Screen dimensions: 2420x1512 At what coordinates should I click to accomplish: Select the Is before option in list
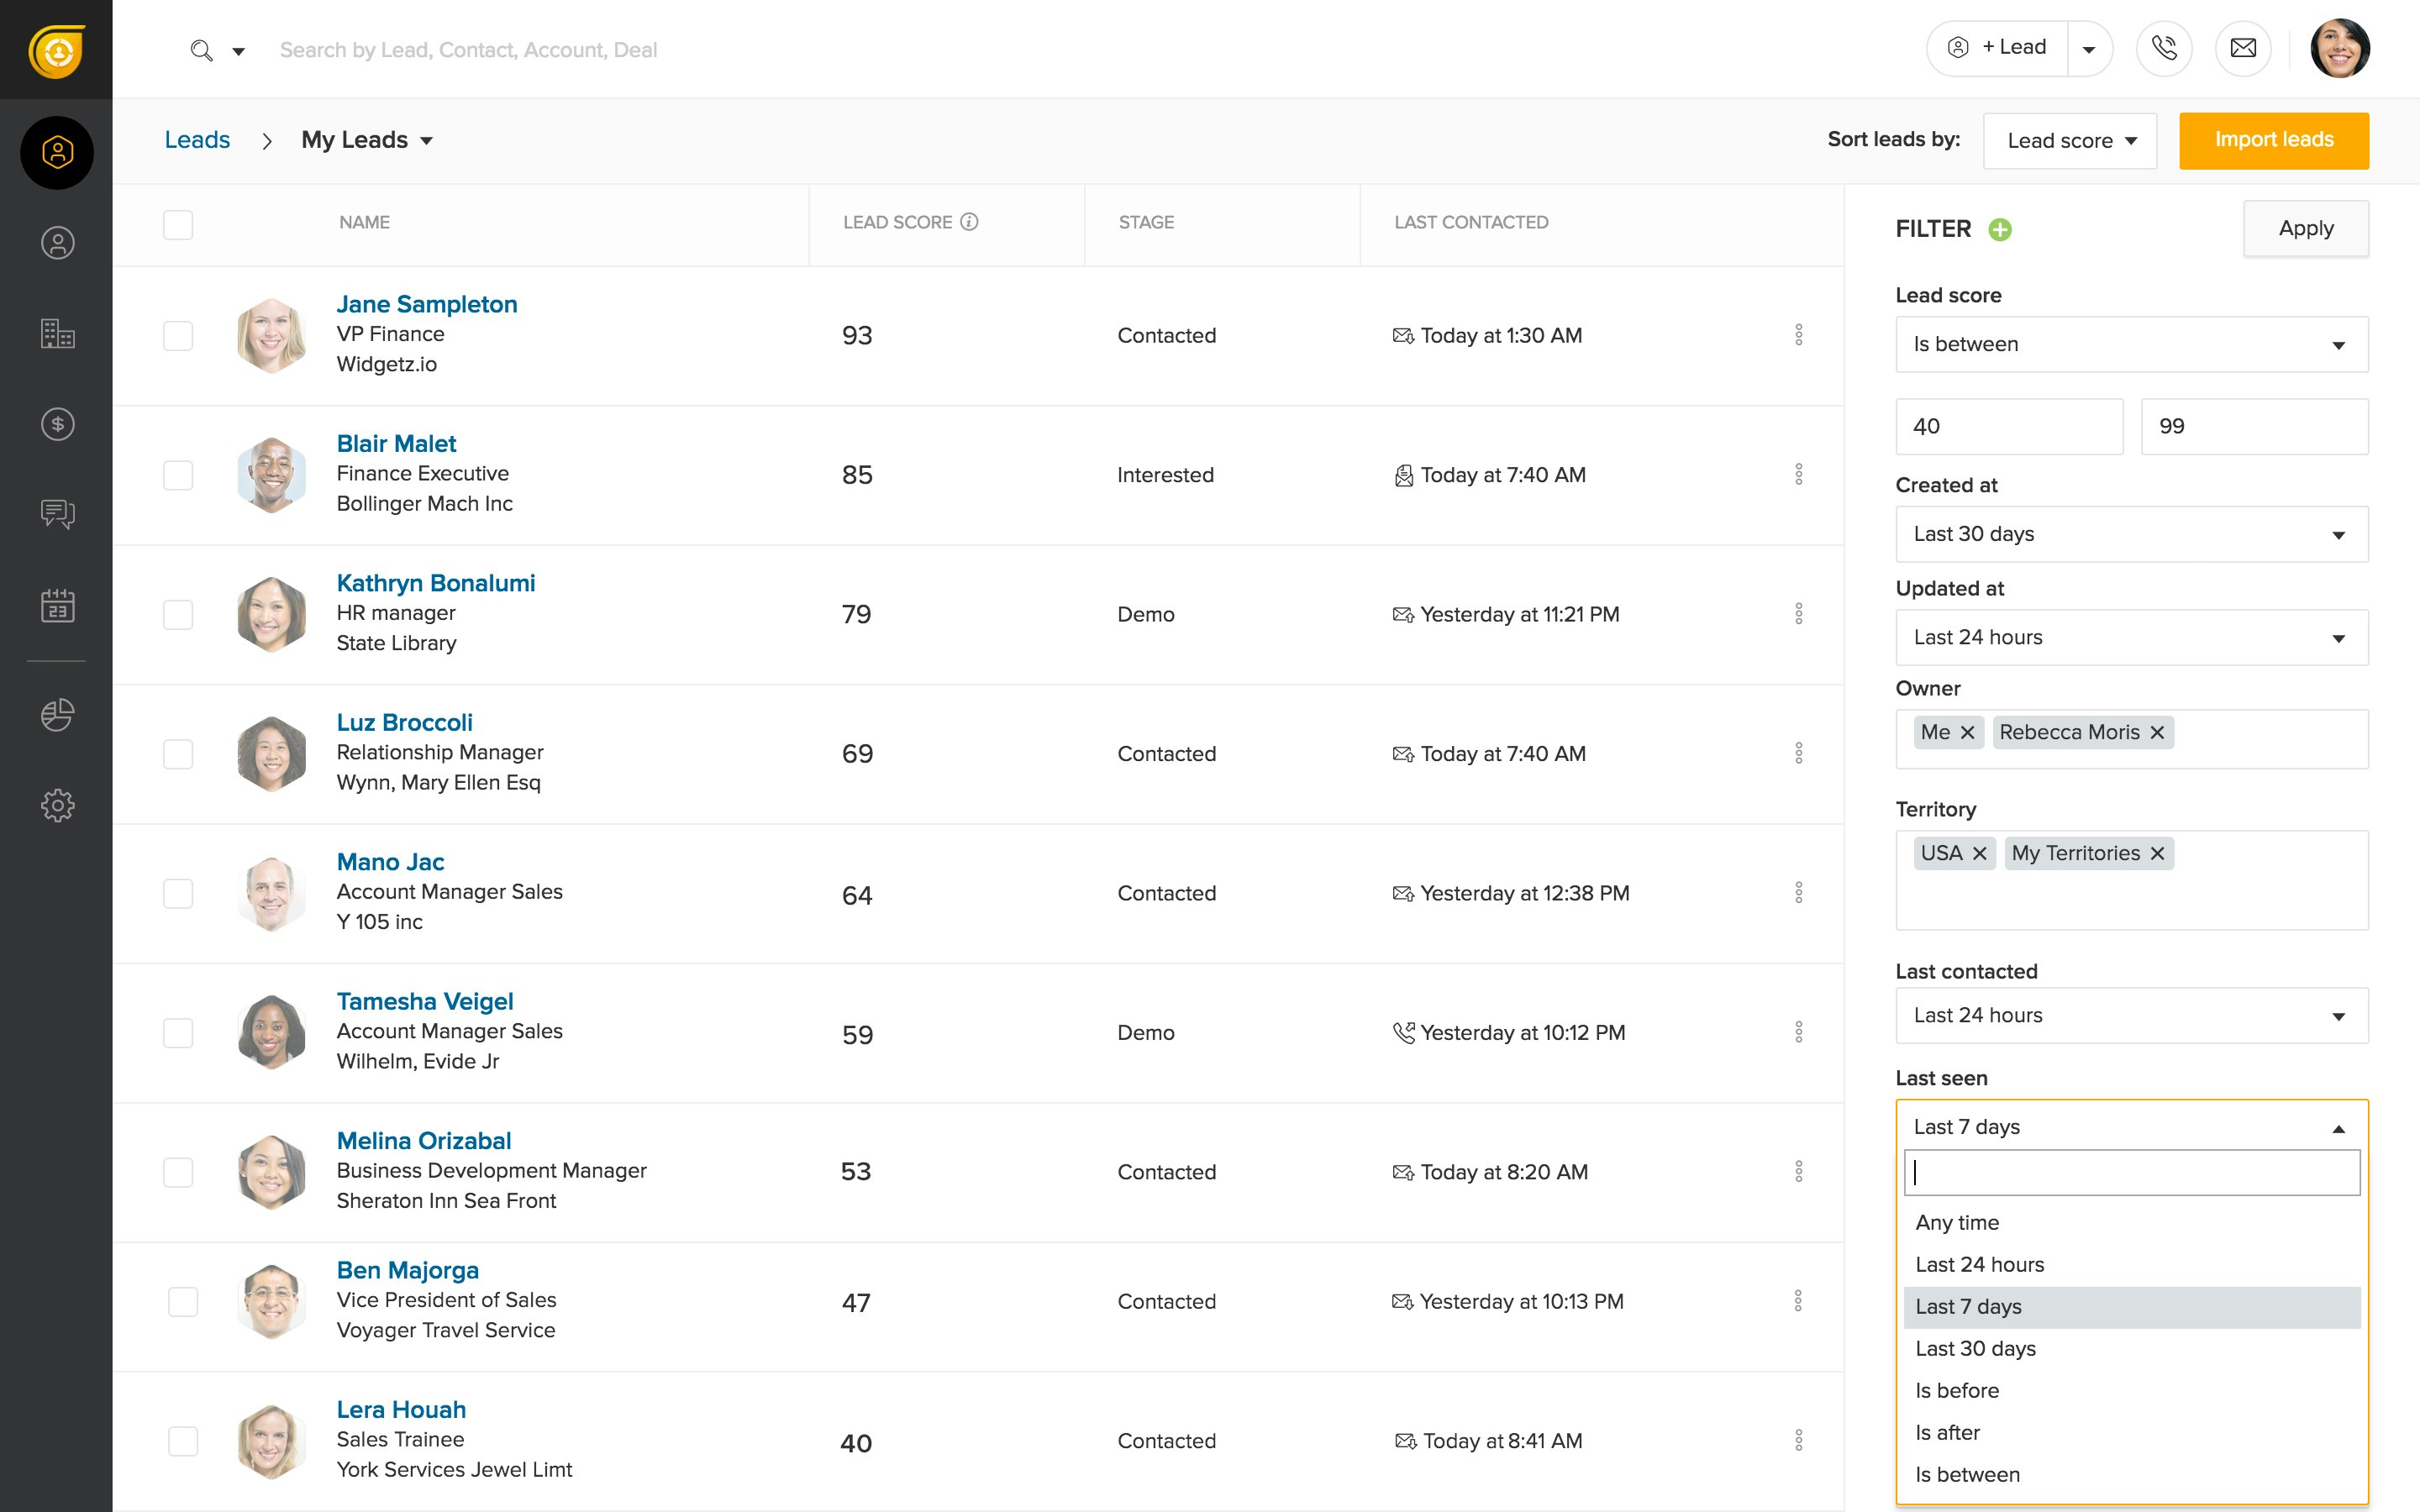(x=1957, y=1390)
